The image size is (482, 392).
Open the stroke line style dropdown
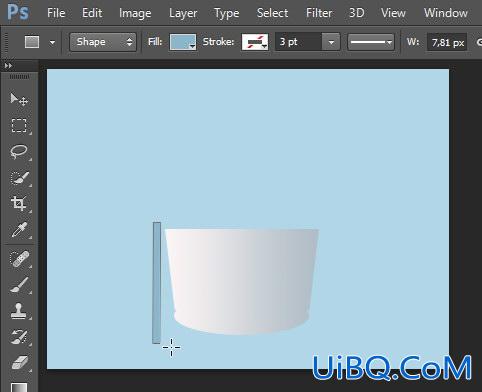tap(371, 42)
